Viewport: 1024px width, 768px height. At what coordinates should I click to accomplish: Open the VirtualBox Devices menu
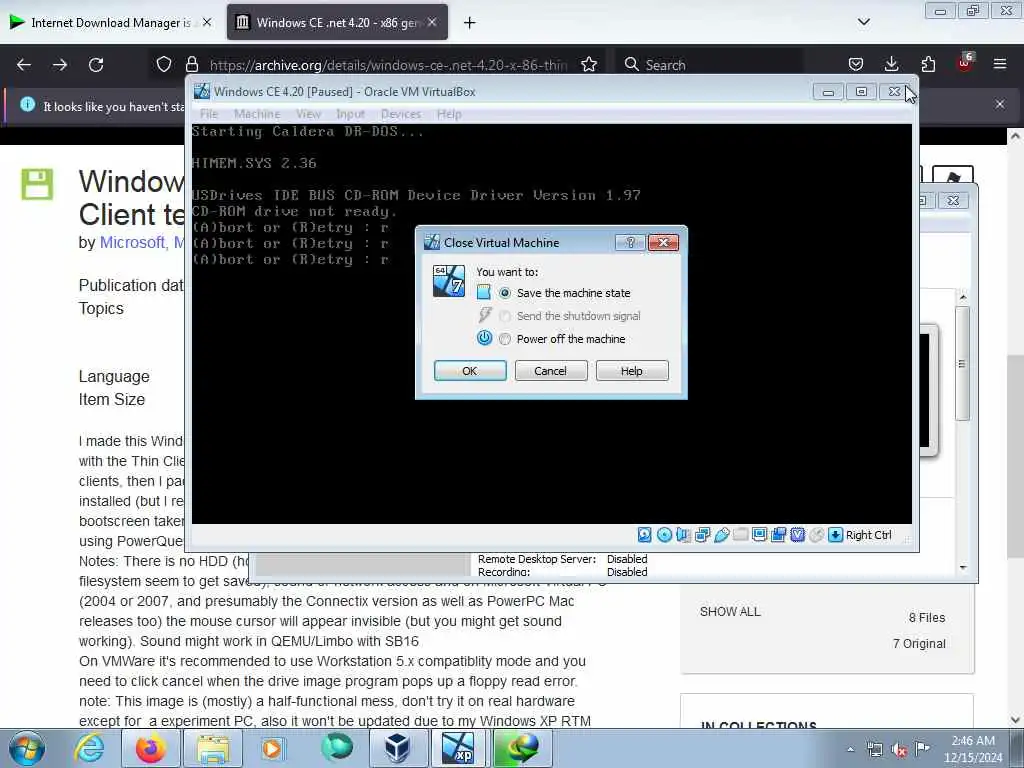[x=401, y=114]
